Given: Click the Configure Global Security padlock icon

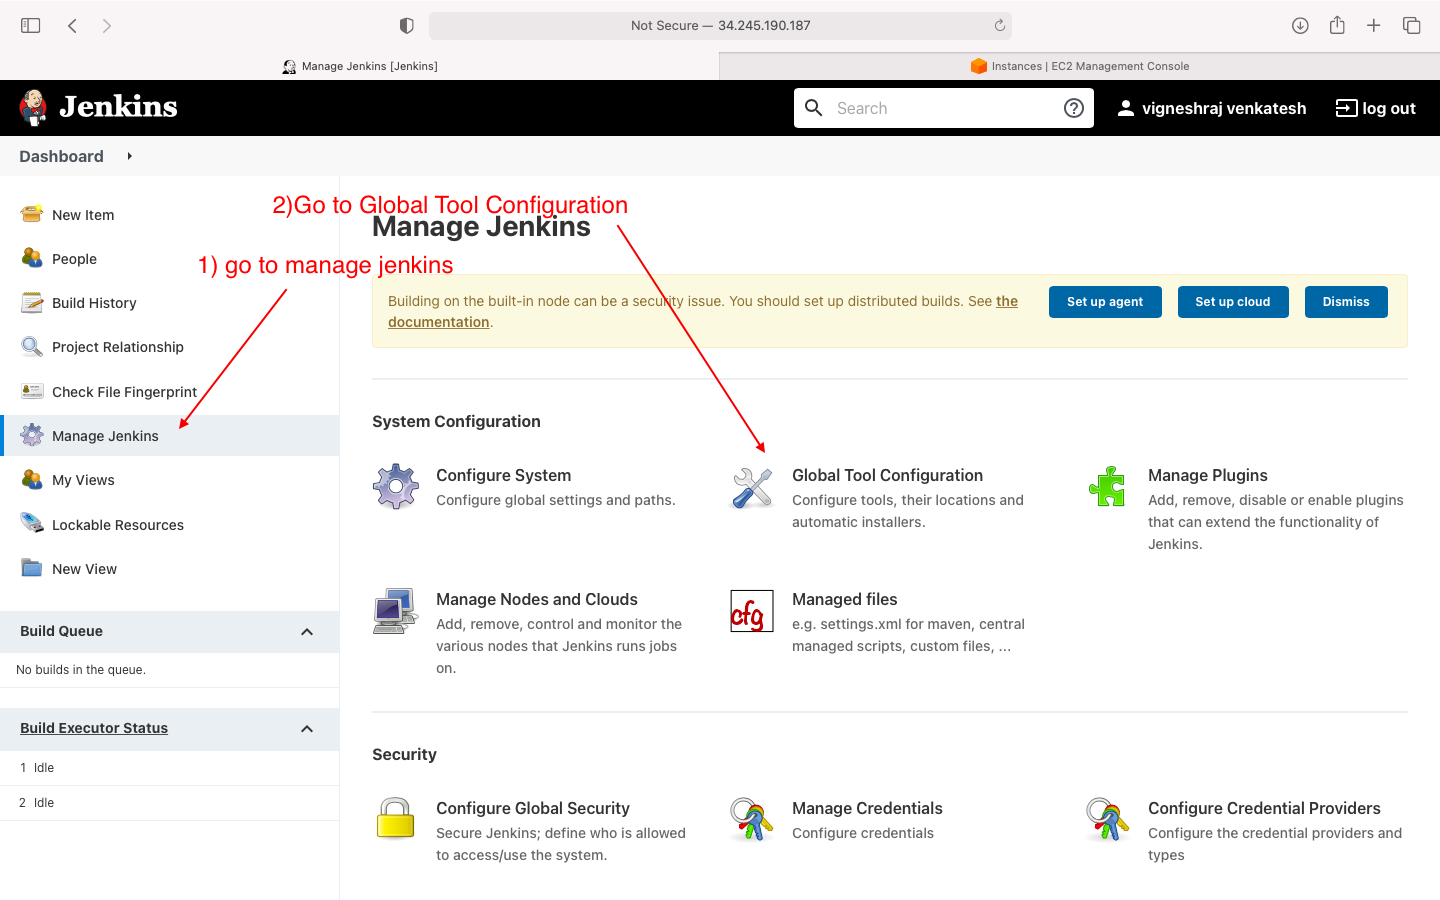Looking at the screenshot, I should [396, 818].
